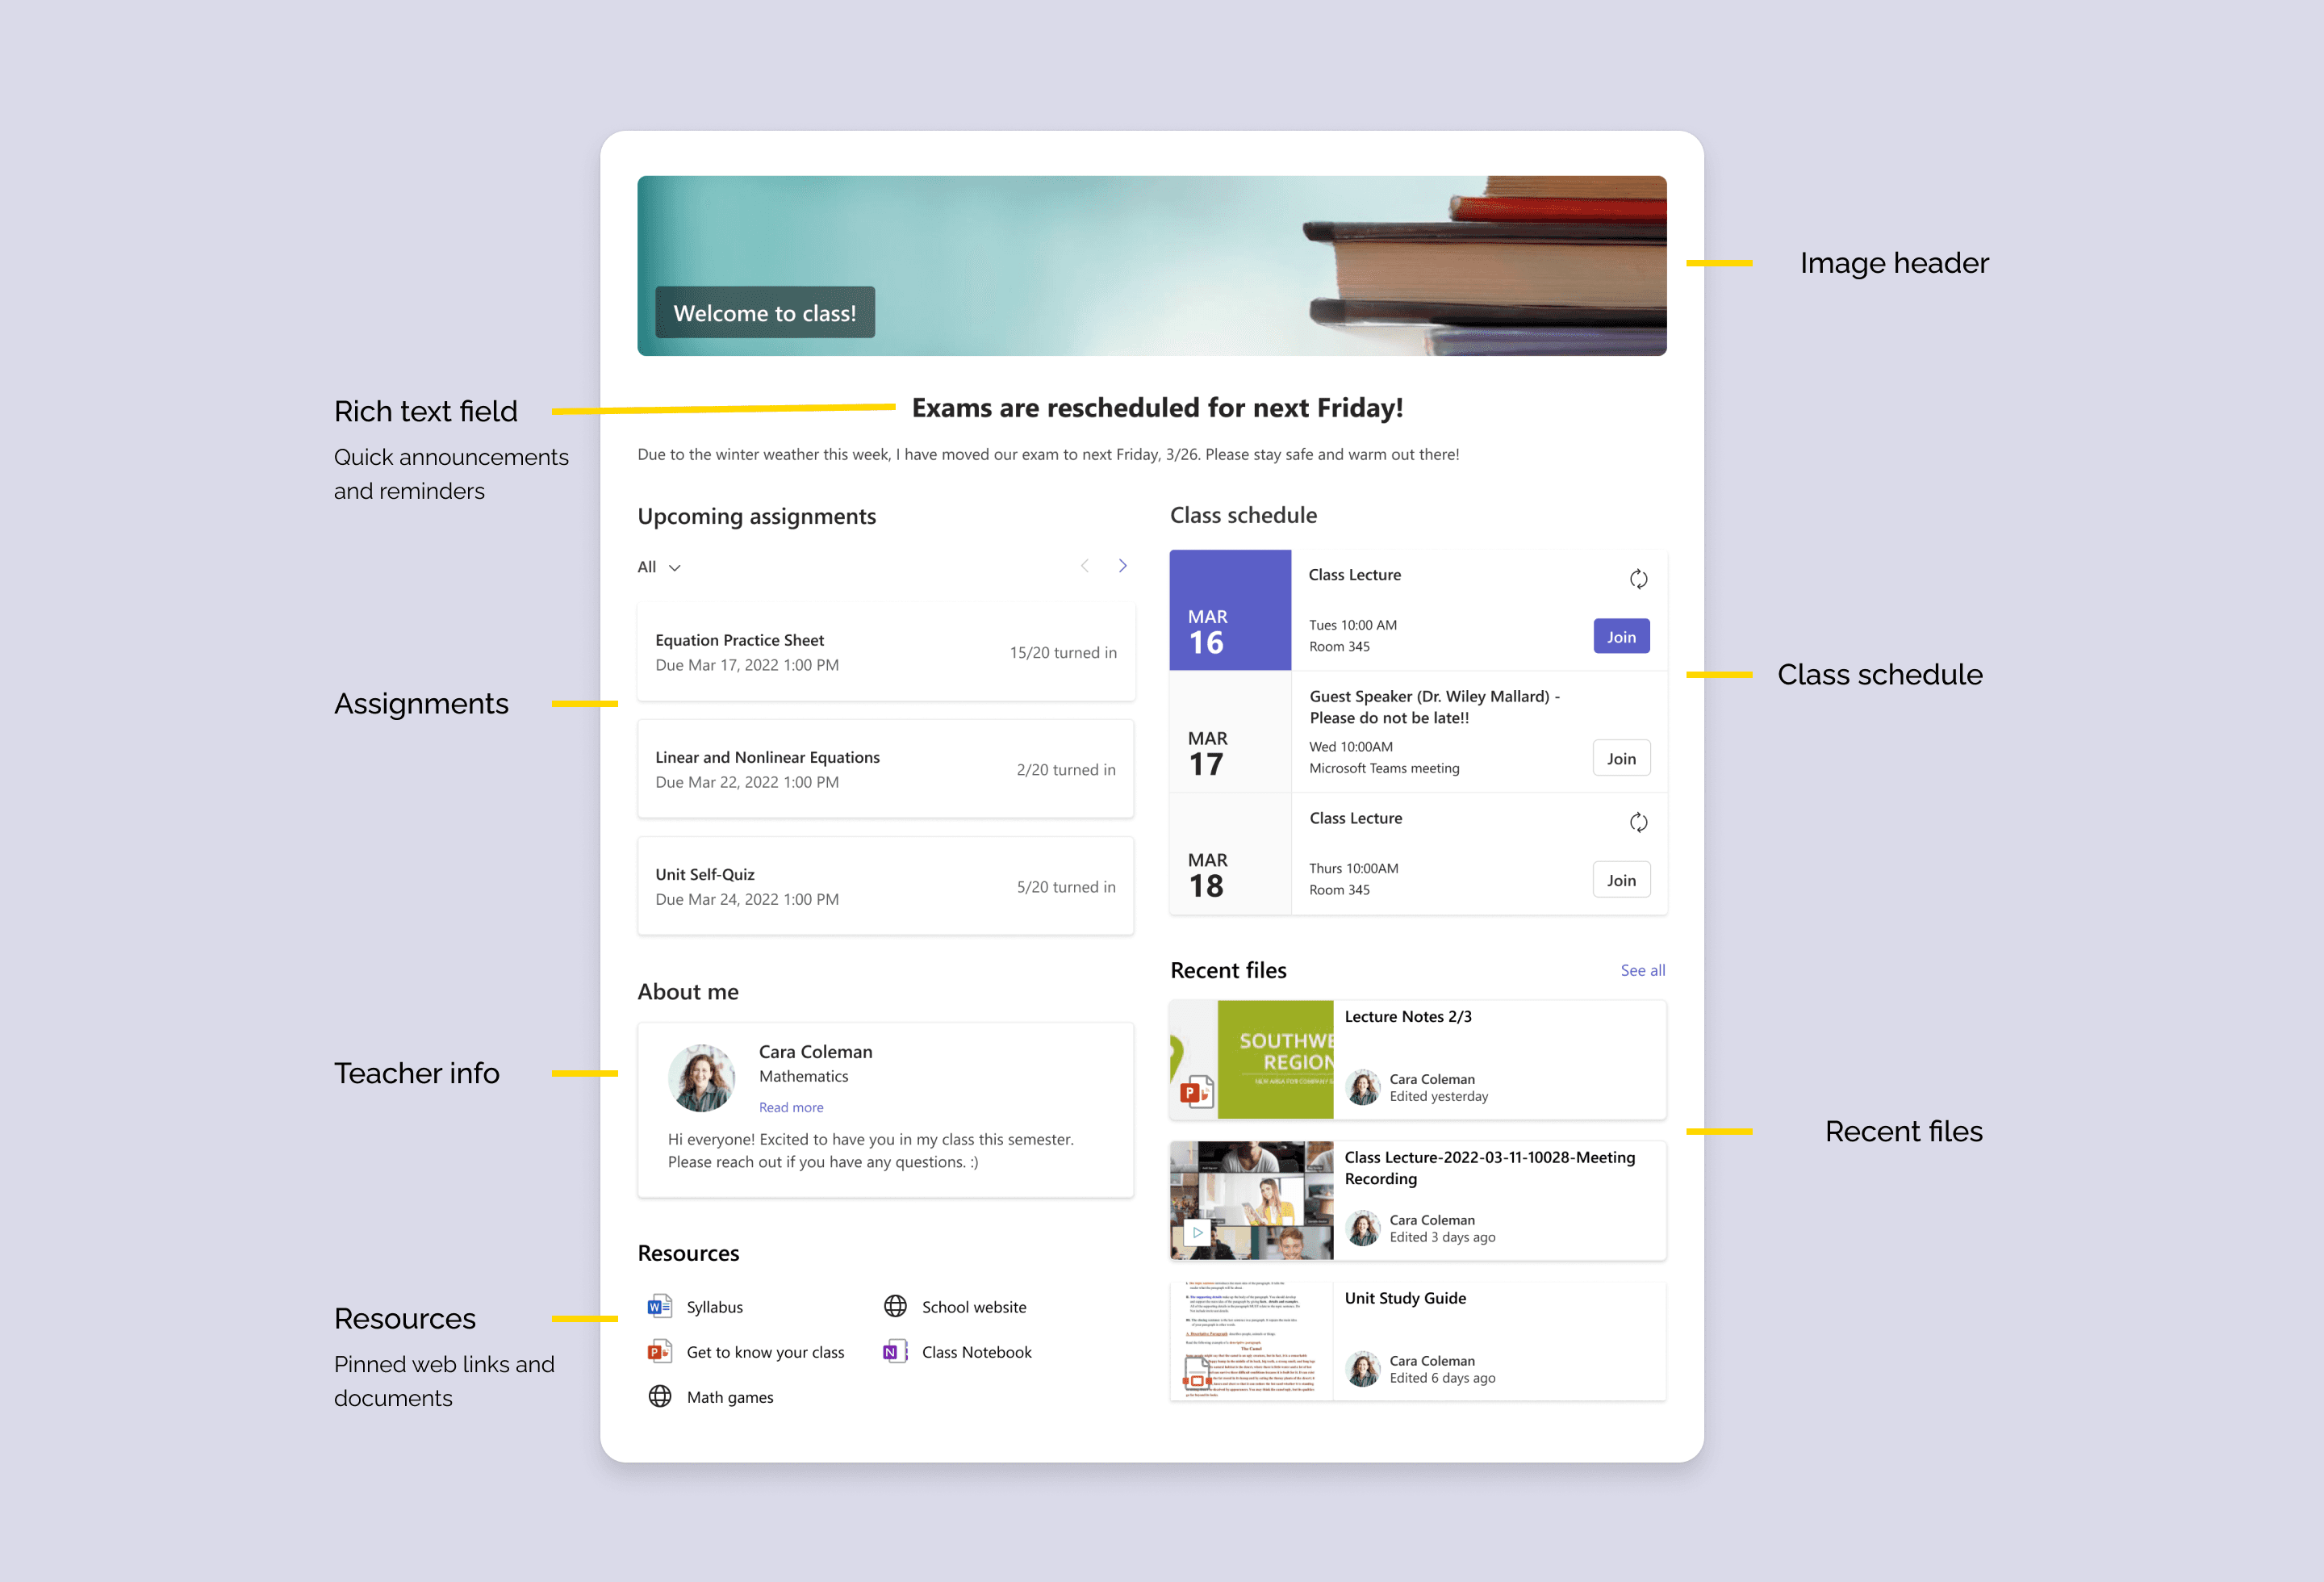Click the recurring icon on Mar 16 Class Lecture
This screenshot has width=2324, height=1582.
point(1638,579)
